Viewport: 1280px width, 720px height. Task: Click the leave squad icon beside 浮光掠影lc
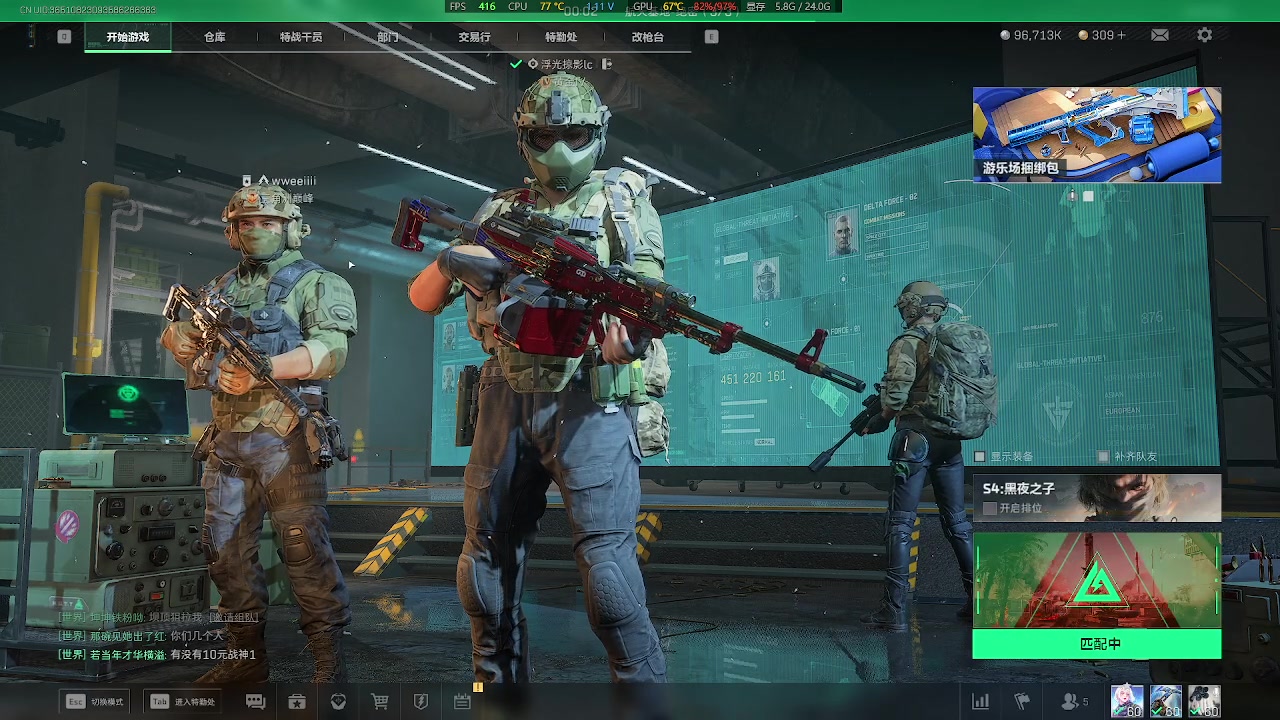(606, 64)
